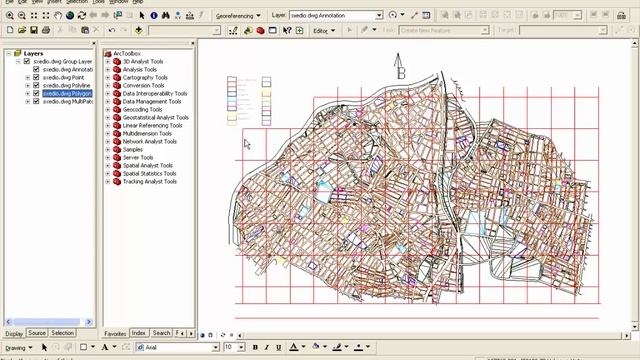The image size is (640, 360).
Task: Open the Find binoculars tool
Action: click(x=166, y=16)
